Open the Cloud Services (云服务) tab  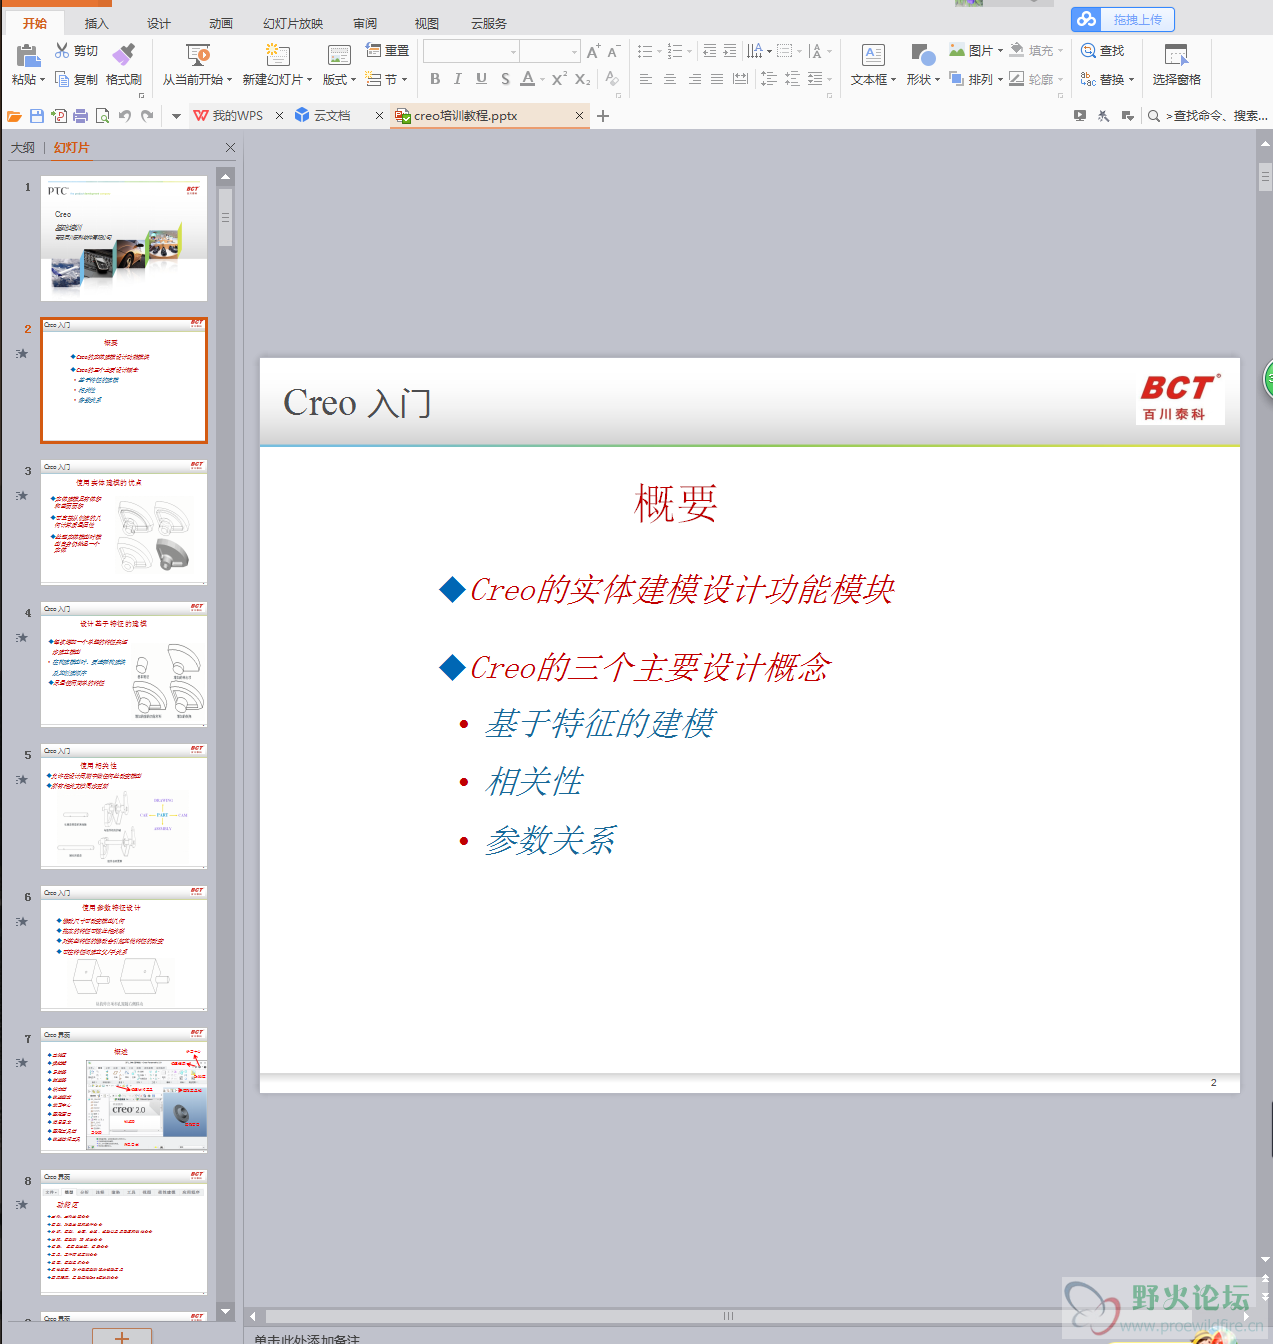click(488, 23)
